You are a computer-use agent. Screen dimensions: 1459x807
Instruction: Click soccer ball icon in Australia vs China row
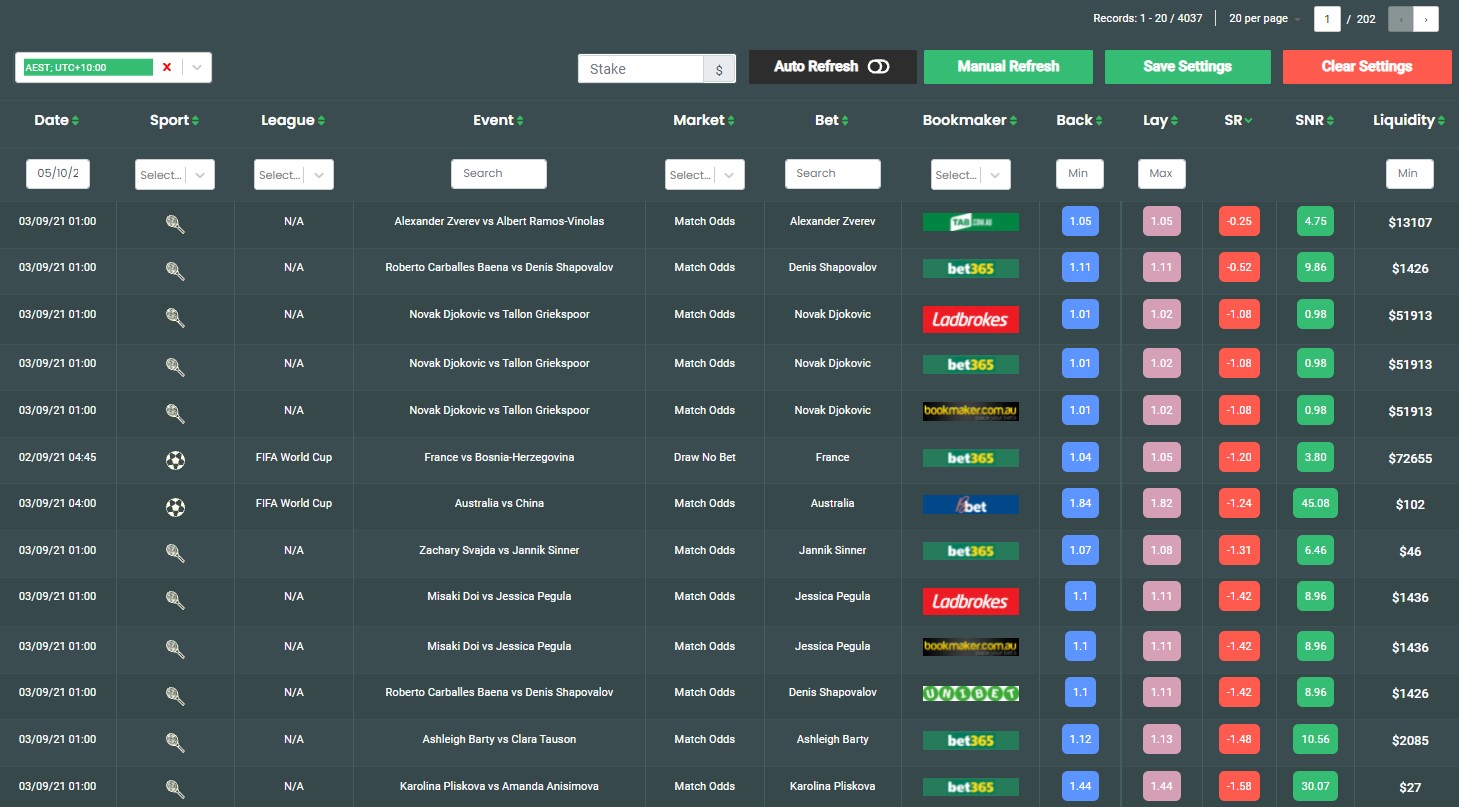[x=175, y=507]
